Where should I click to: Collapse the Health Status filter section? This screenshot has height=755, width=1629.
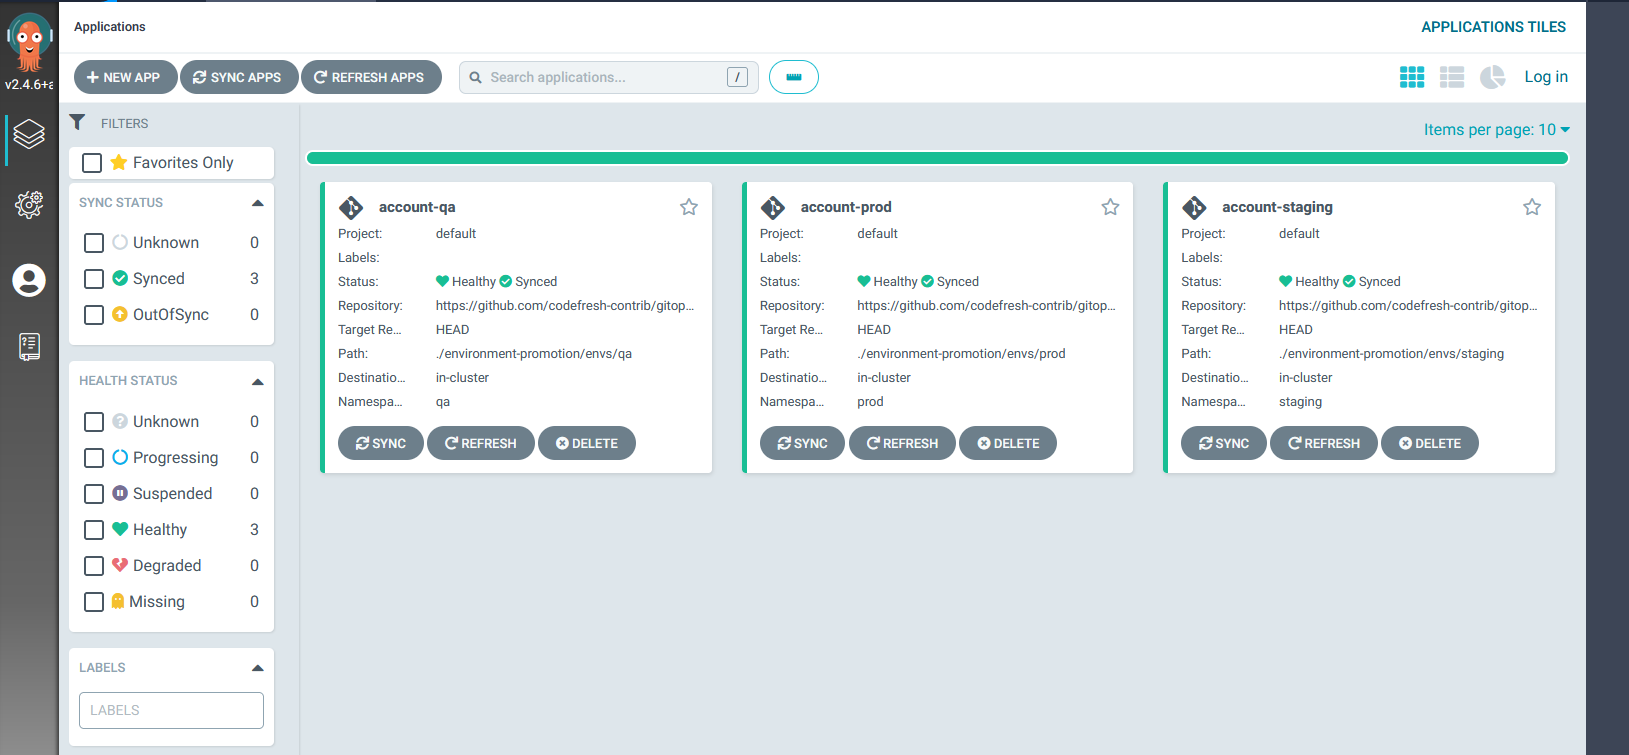(x=257, y=381)
